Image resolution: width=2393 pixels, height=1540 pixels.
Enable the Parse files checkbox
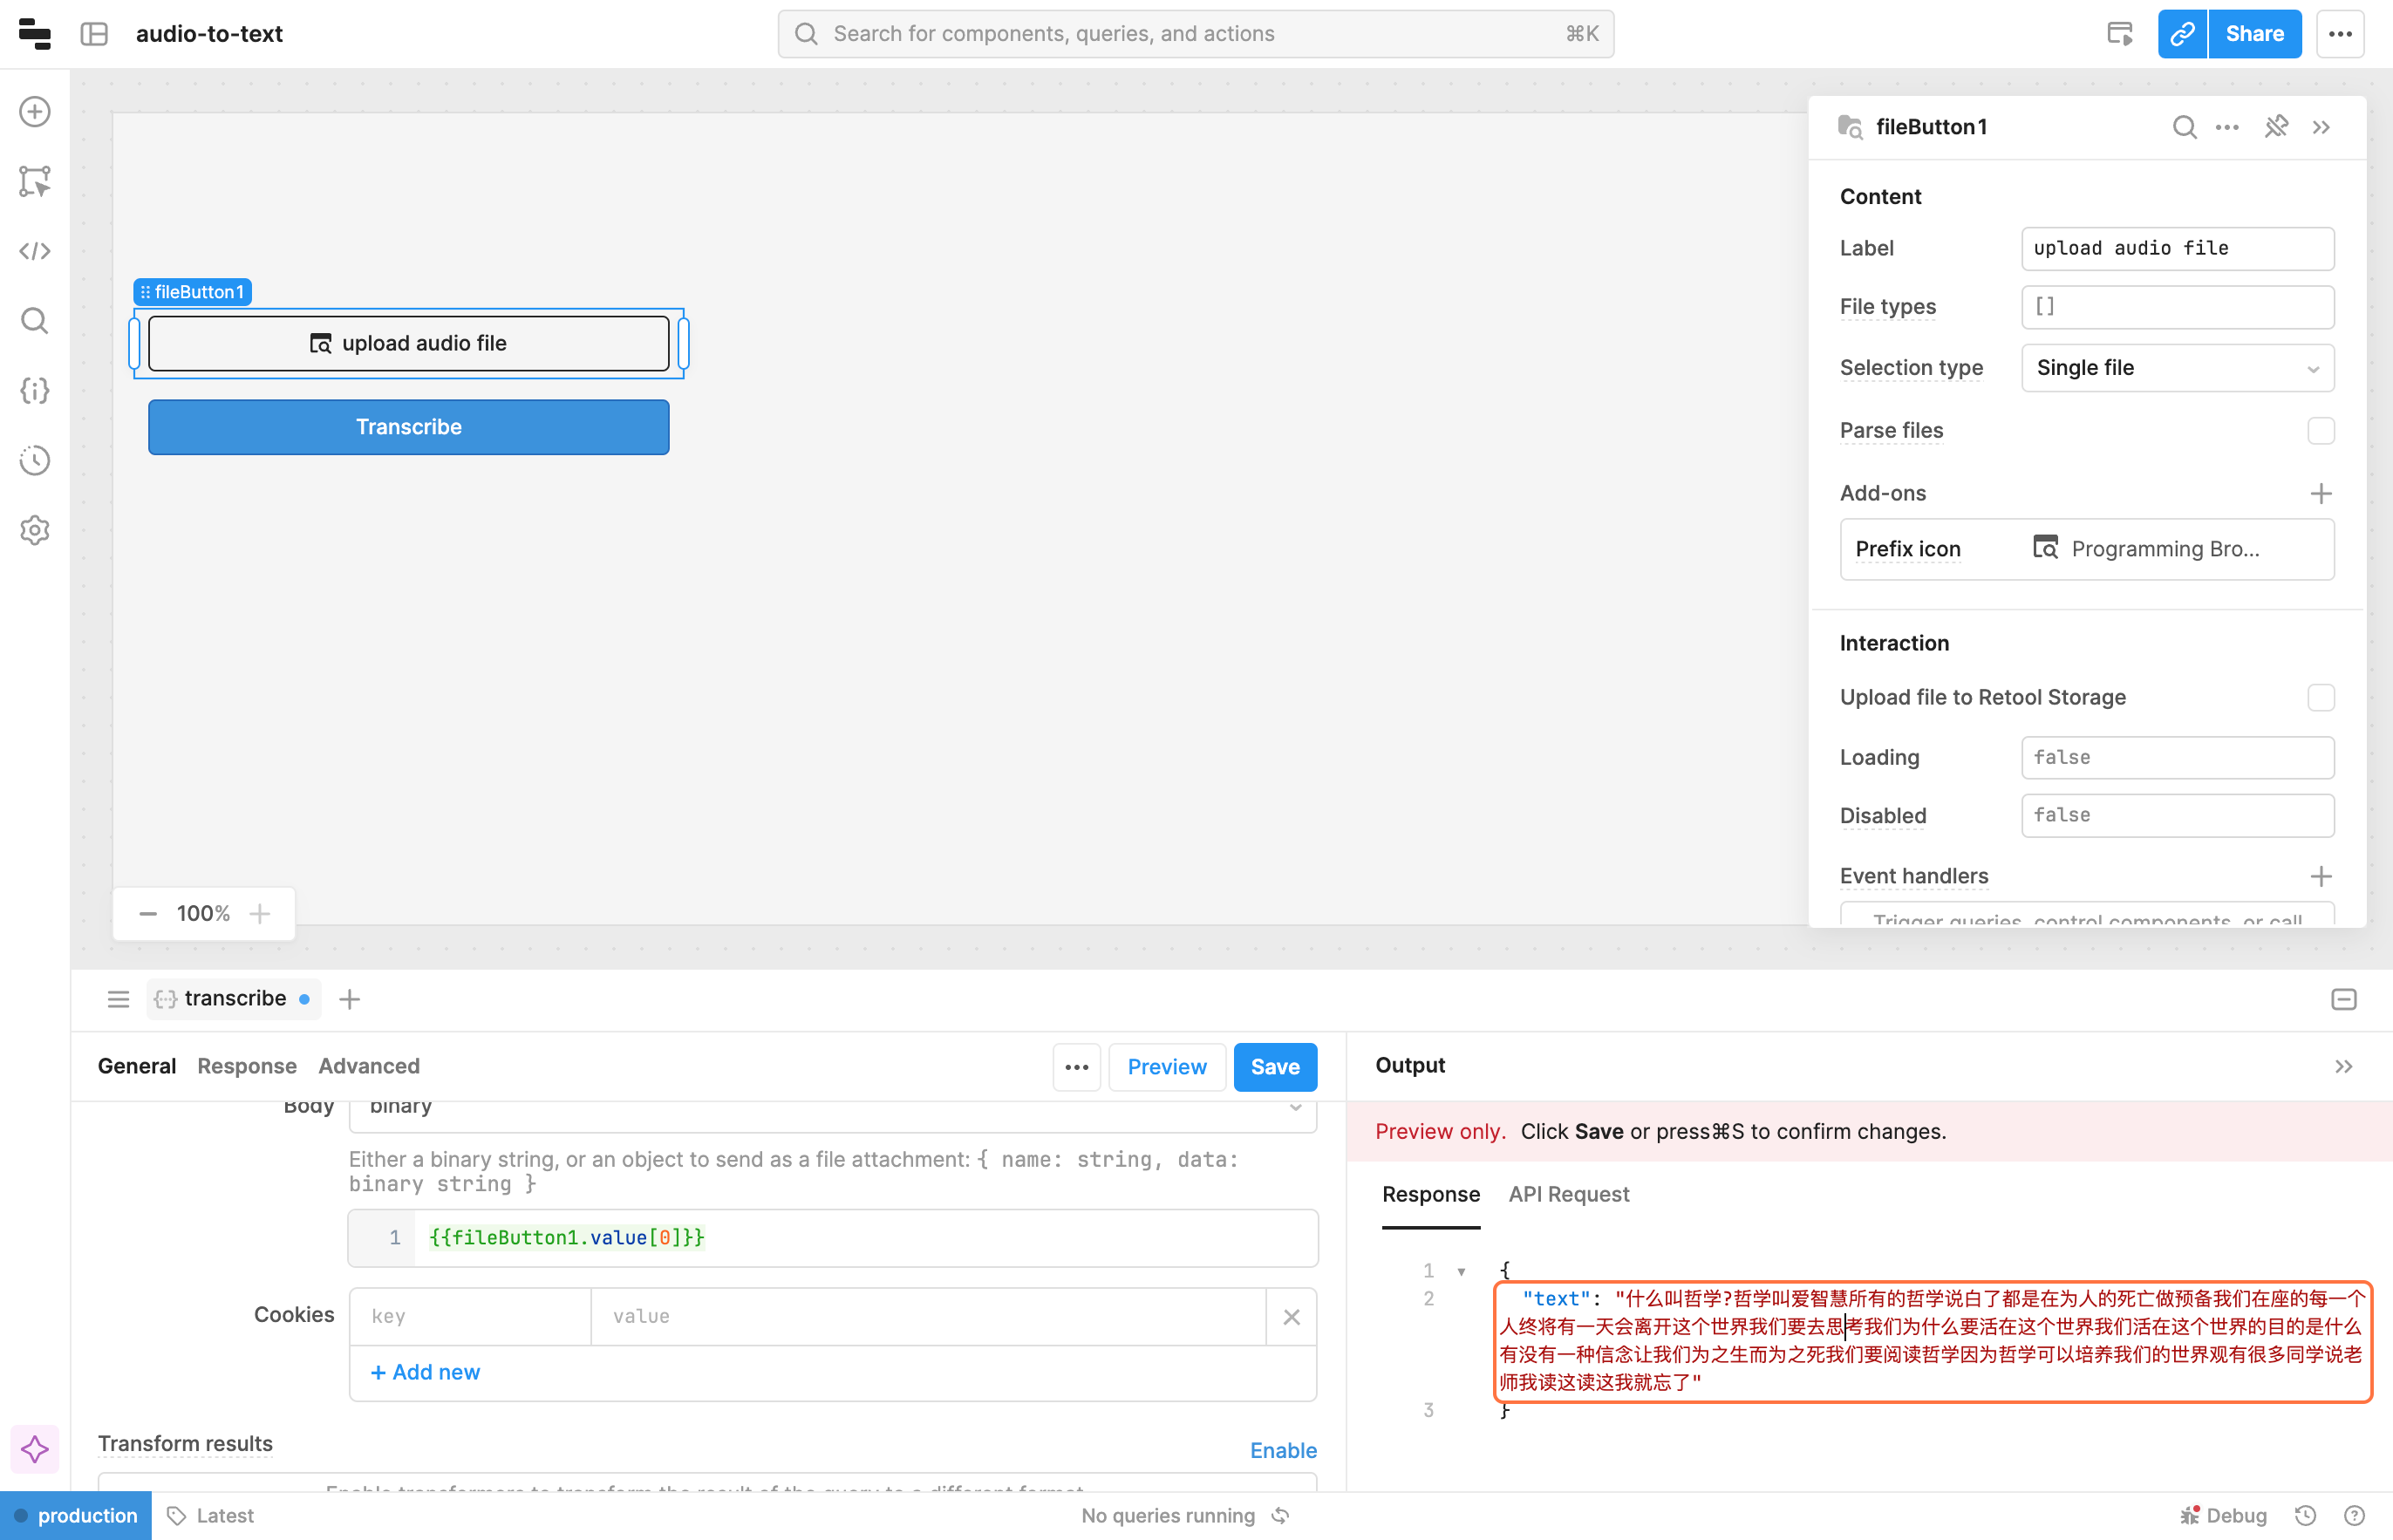coord(2320,431)
